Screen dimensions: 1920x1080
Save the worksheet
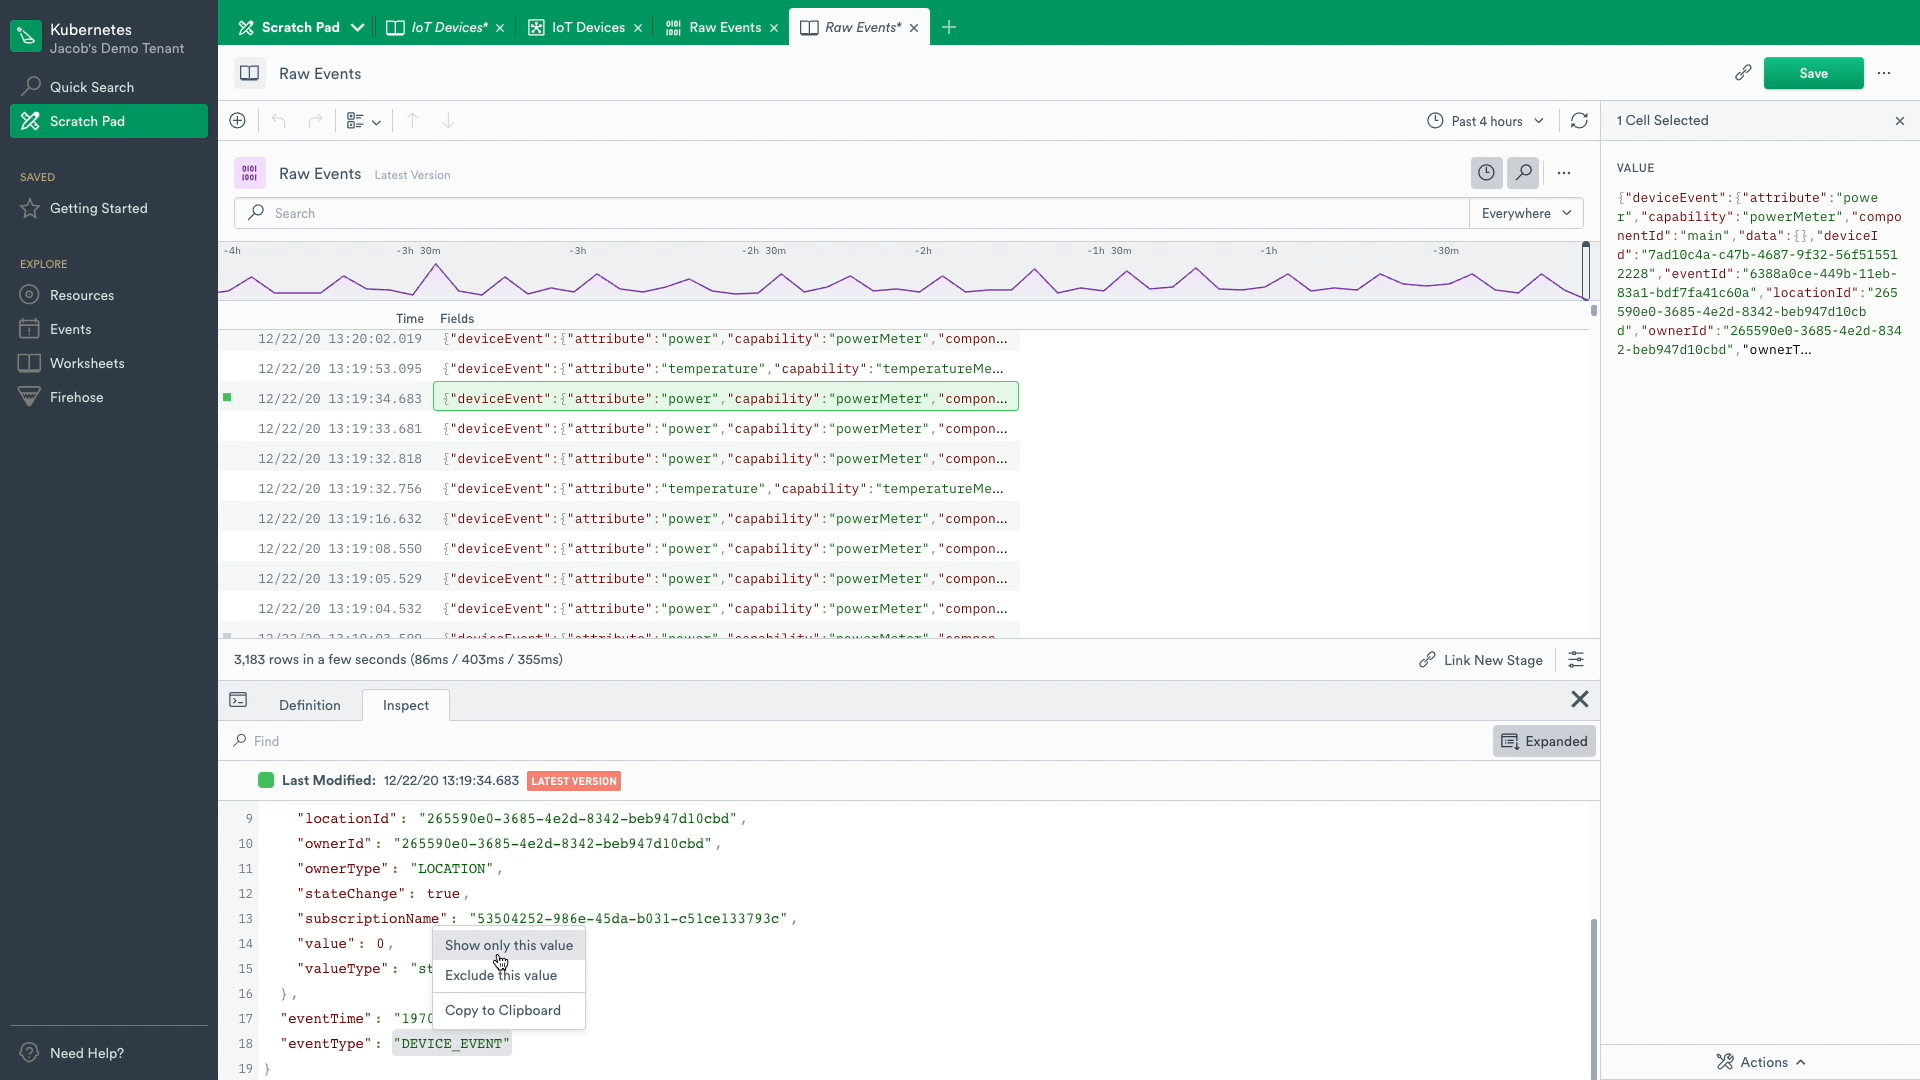[1813, 73]
